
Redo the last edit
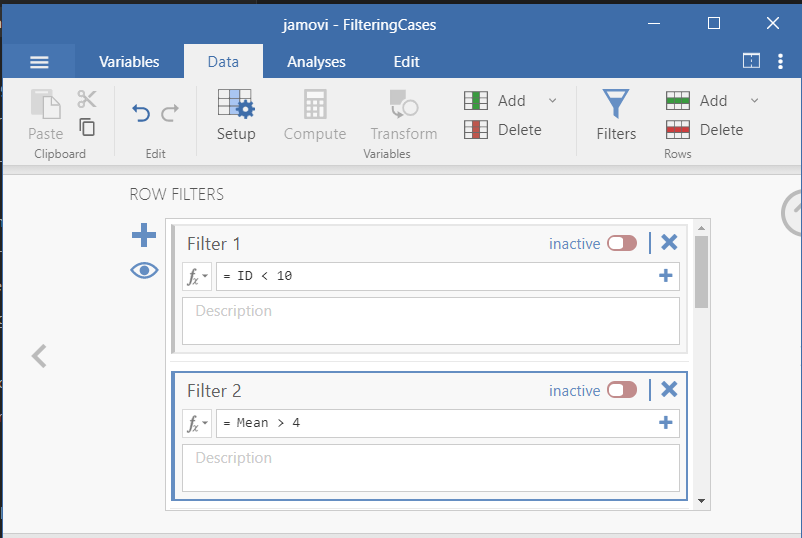click(170, 113)
